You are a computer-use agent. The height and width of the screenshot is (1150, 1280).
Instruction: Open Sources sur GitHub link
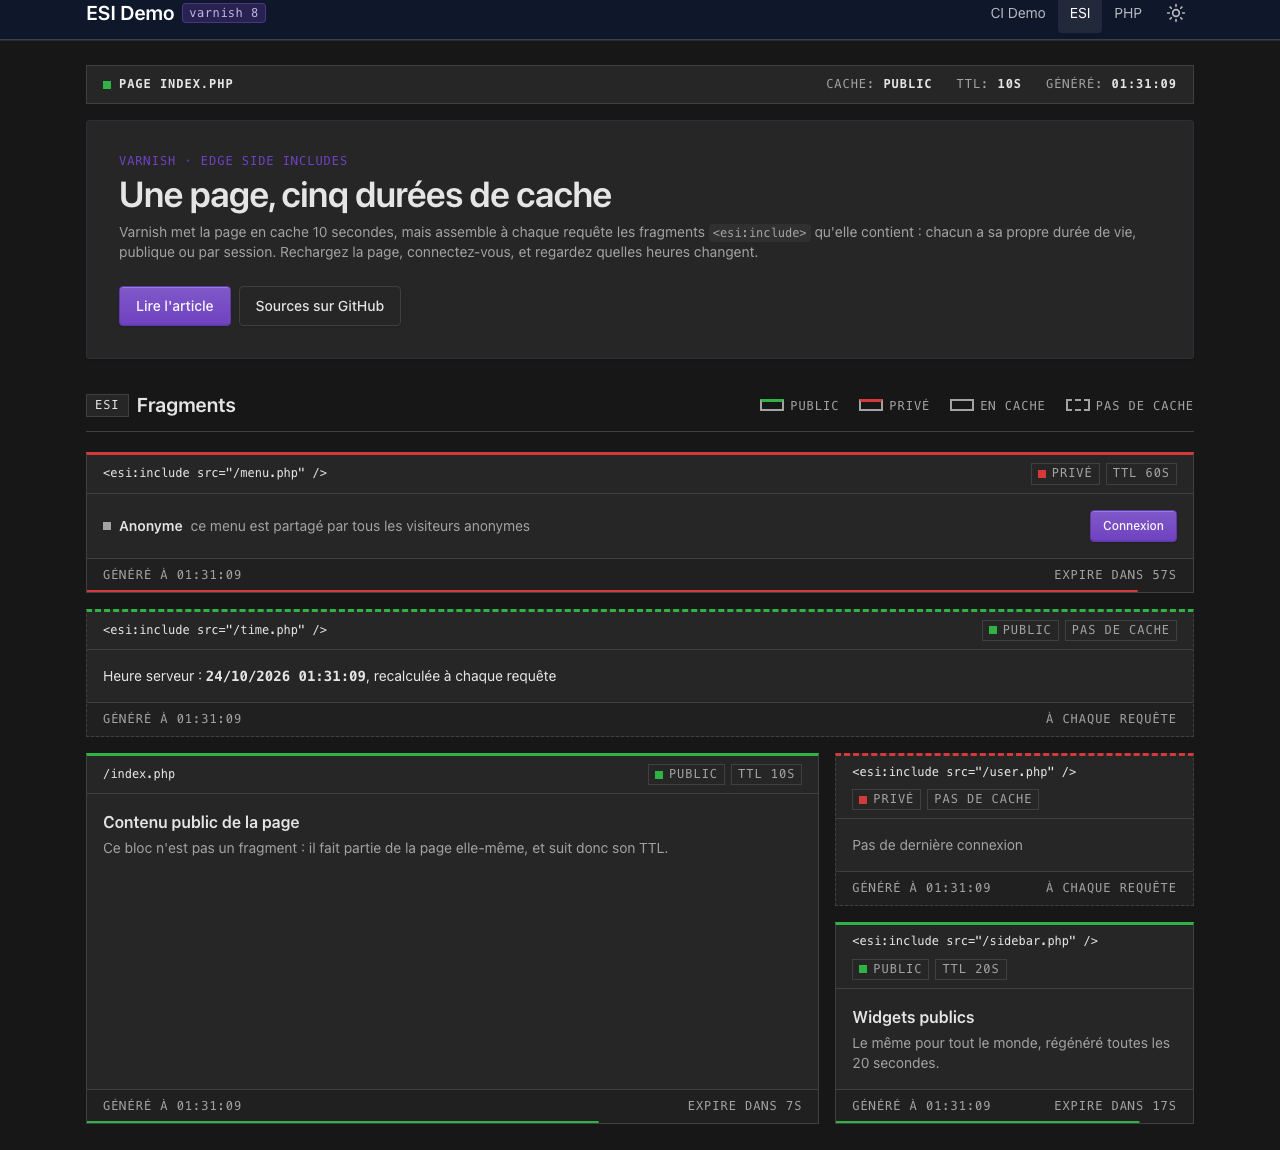[320, 306]
